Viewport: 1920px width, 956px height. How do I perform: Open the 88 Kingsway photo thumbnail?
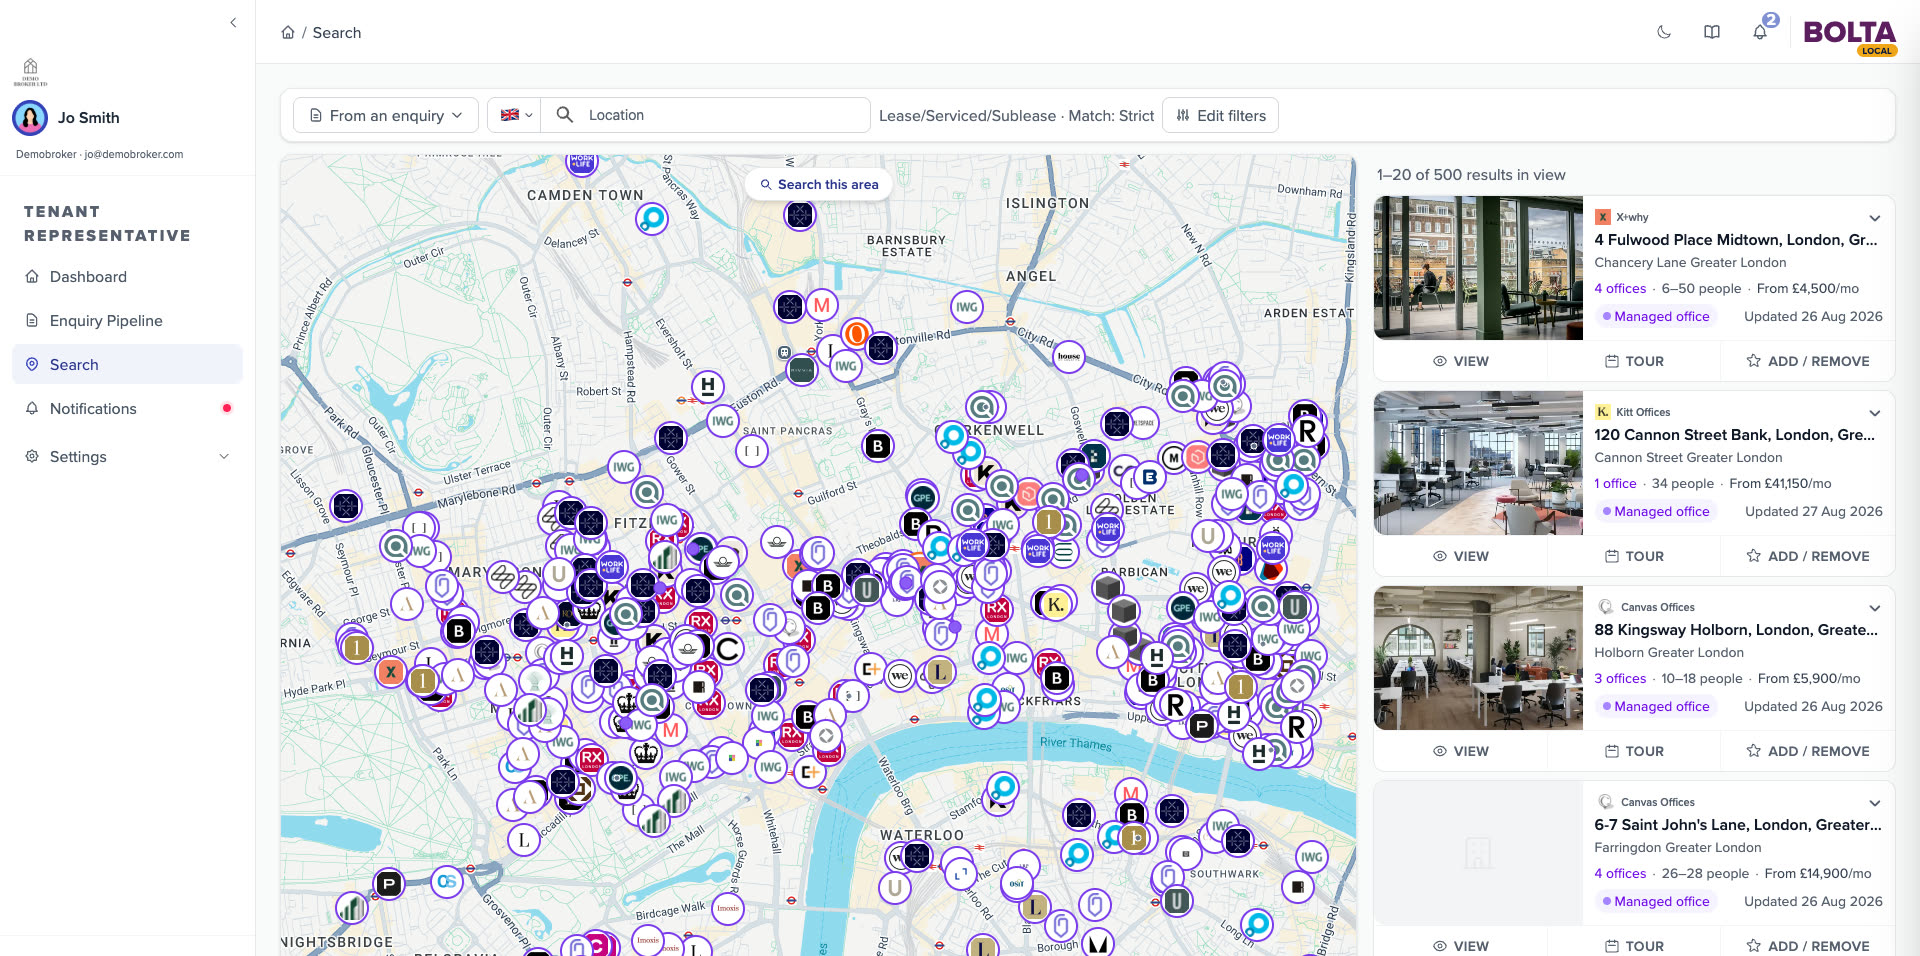tap(1478, 658)
